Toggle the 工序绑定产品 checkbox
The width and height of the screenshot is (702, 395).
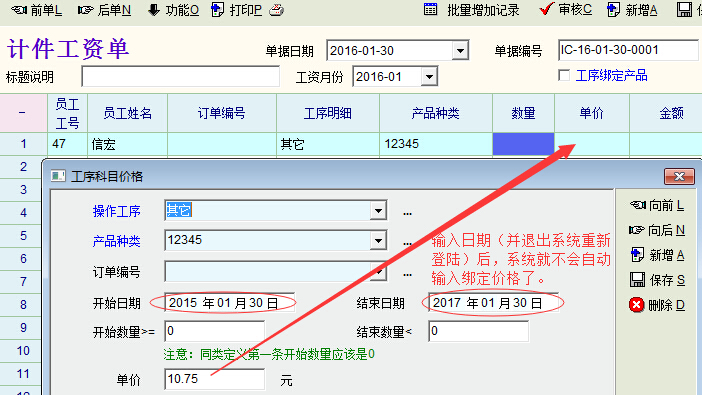click(564, 75)
